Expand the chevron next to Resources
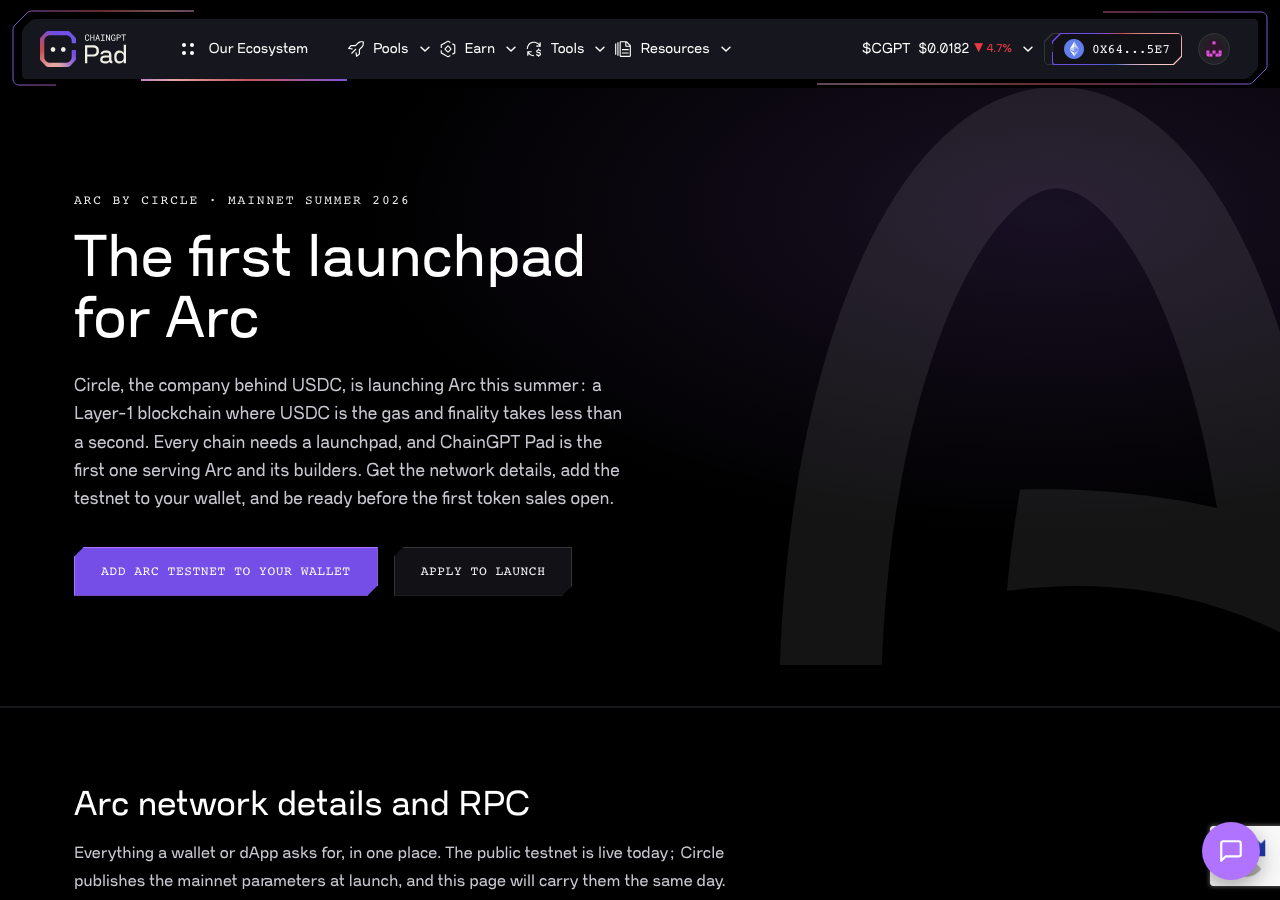This screenshot has width=1280, height=900. coord(726,49)
